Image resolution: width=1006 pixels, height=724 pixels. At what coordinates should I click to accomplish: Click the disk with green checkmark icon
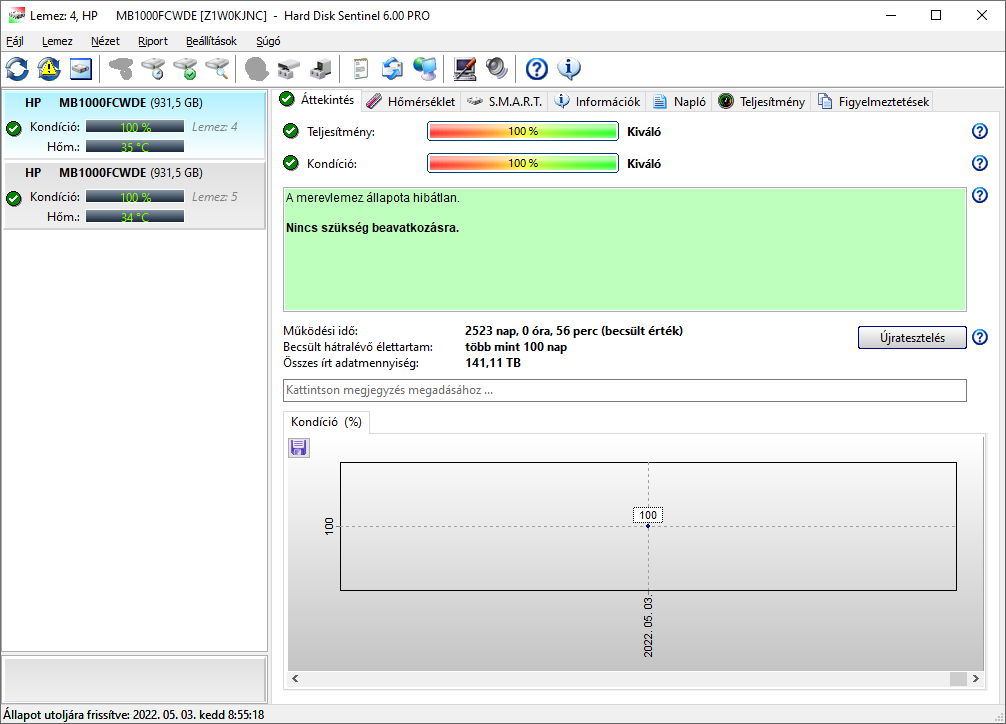185,69
